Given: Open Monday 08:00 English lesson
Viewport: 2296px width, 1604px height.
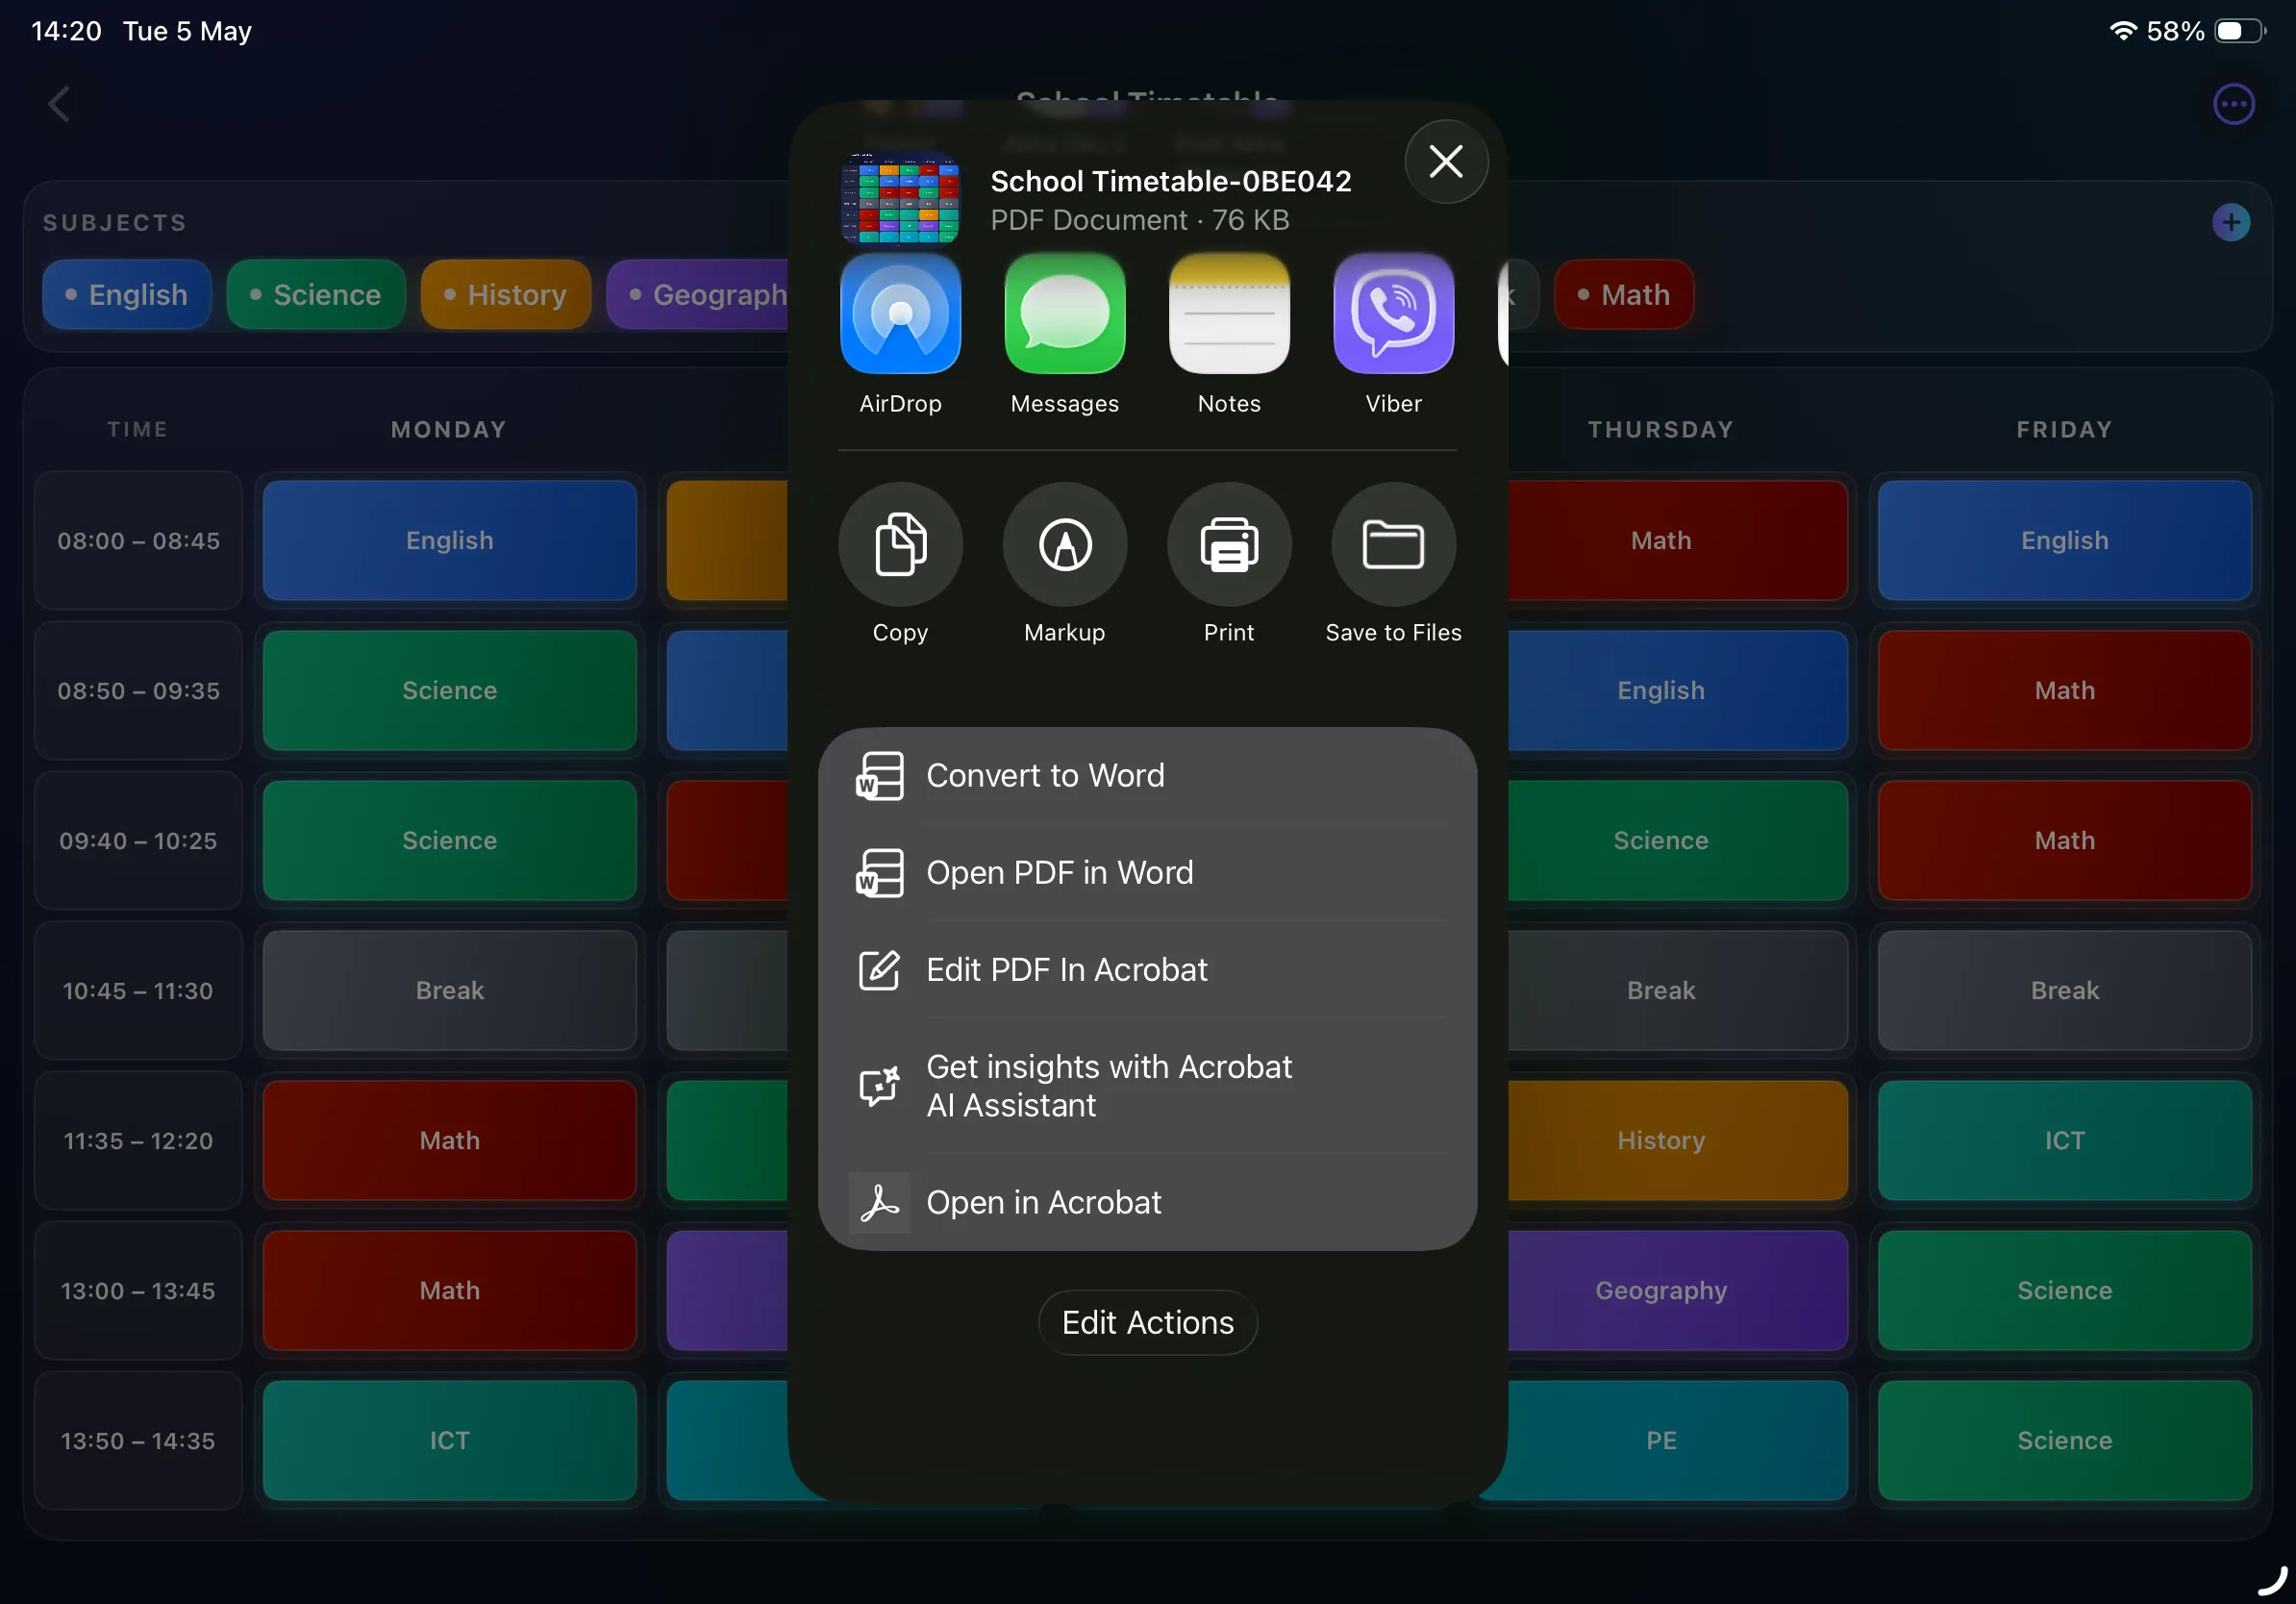Looking at the screenshot, I should [450, 541].
